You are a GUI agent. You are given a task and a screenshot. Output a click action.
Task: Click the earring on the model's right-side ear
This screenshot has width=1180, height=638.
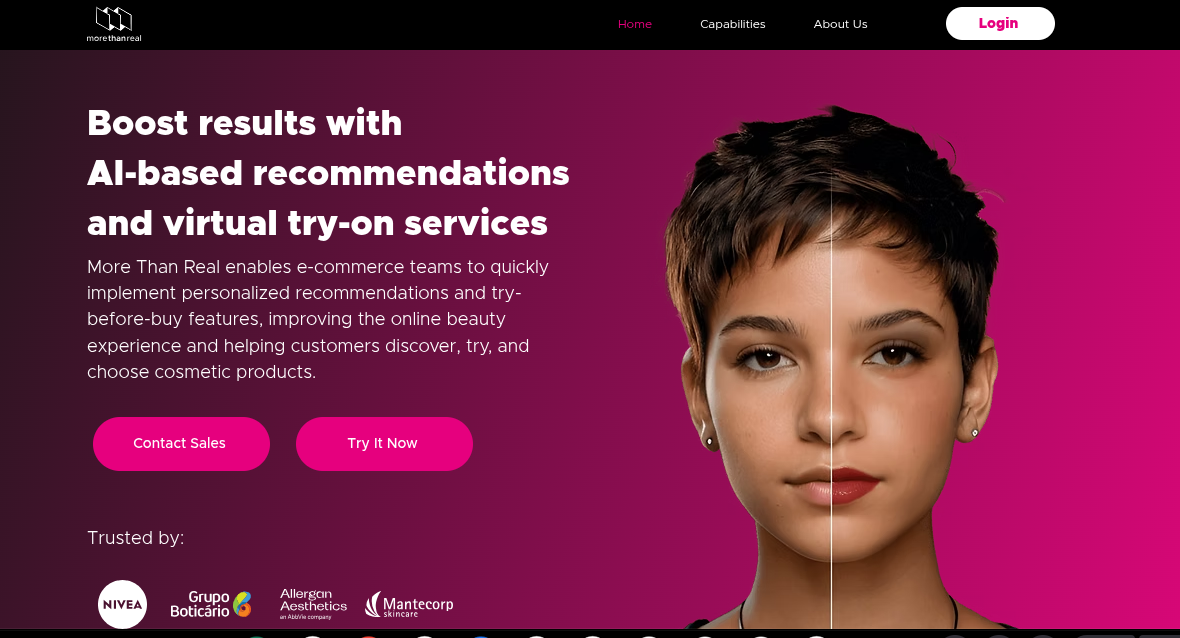click(975, 433)
